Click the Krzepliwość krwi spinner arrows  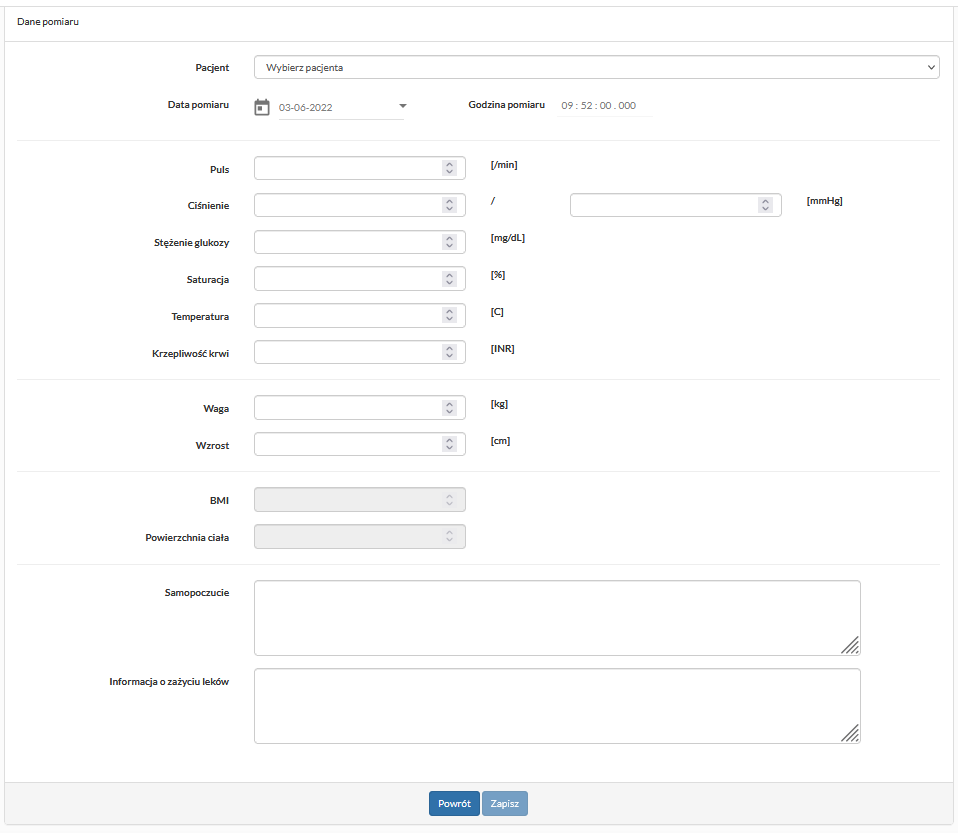(450, 353)
